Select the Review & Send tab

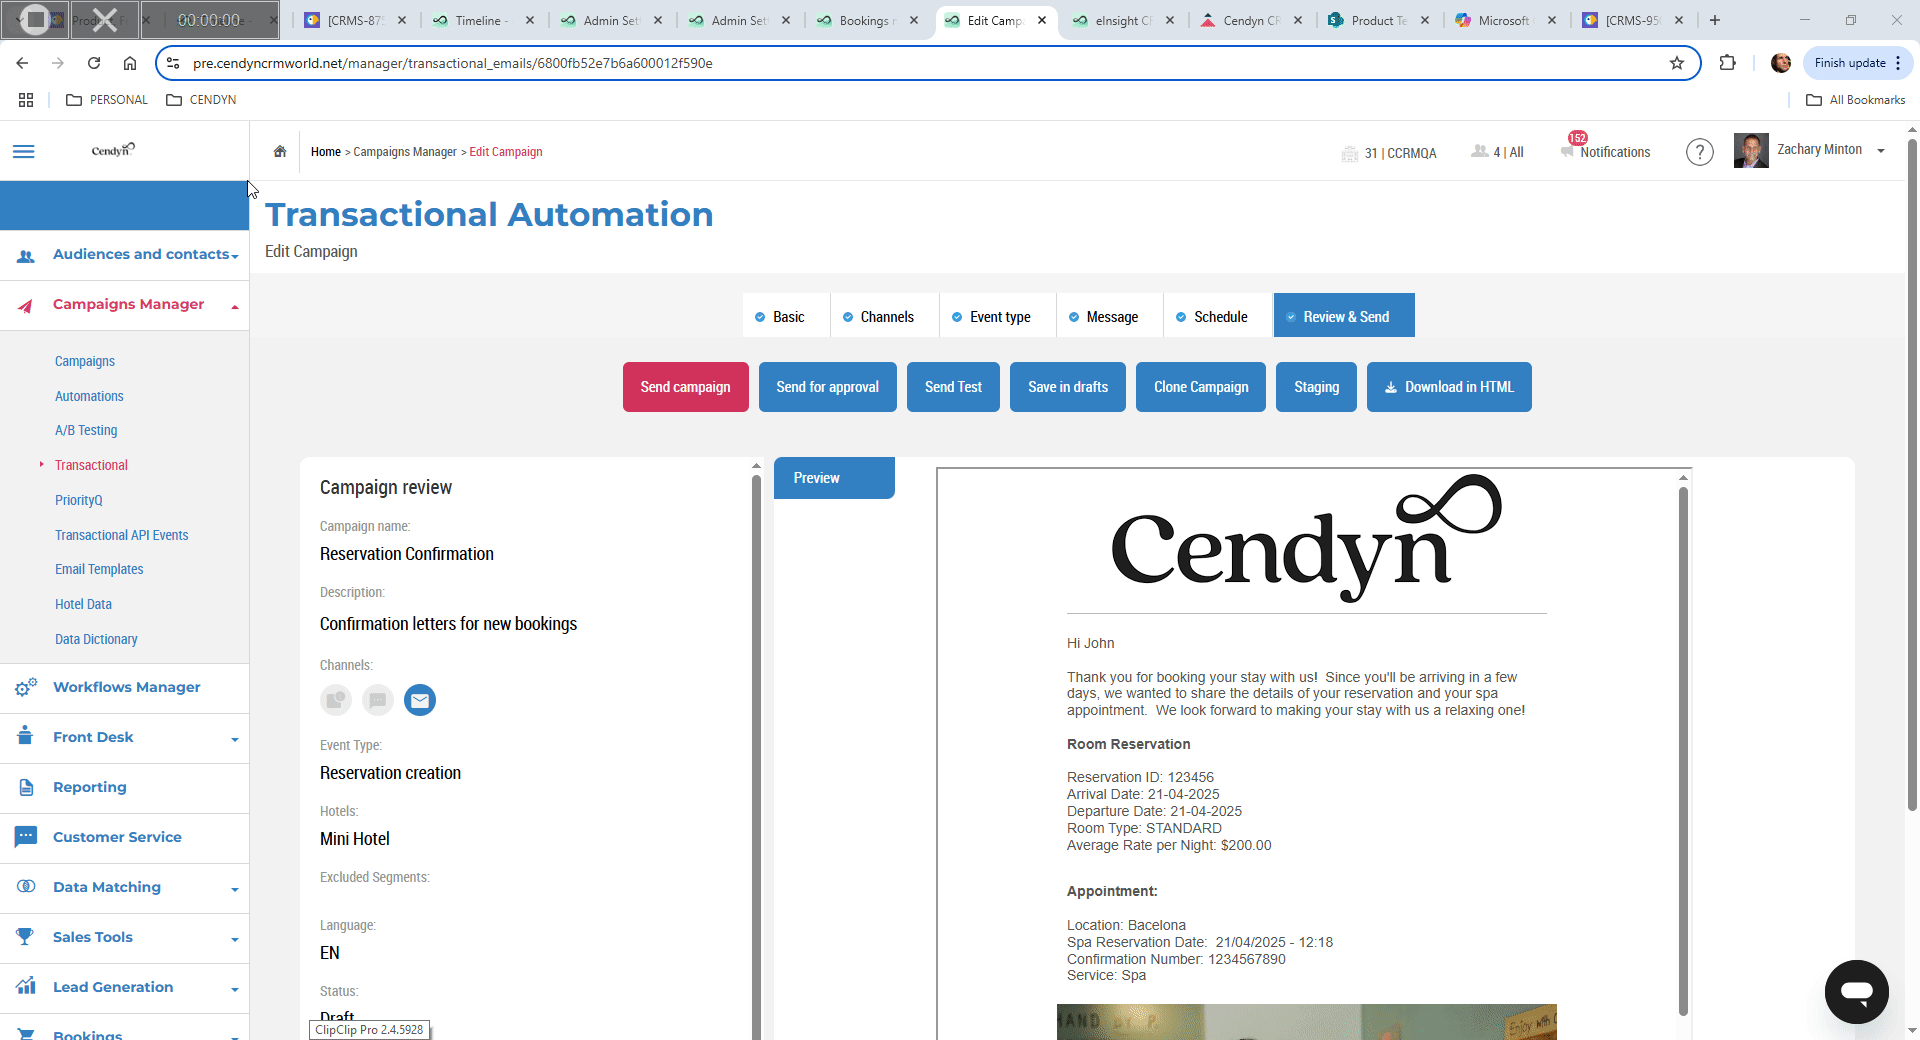(1344, 316)
